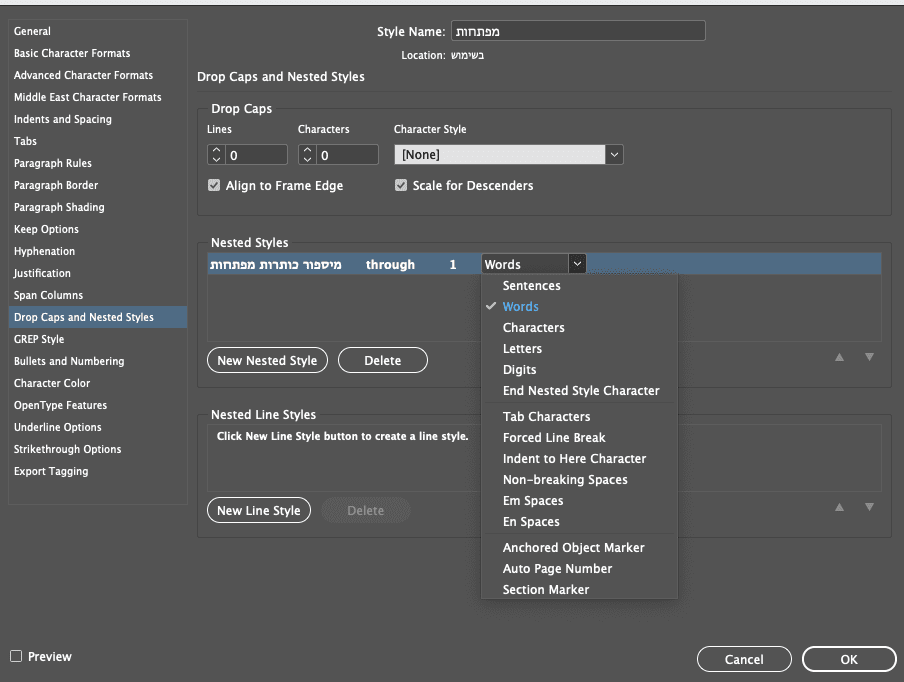Disable Scale for Descenders checkbox
The height and width of the screenshot is (682, 904).
pyautogui.click(x=401, y=185)
